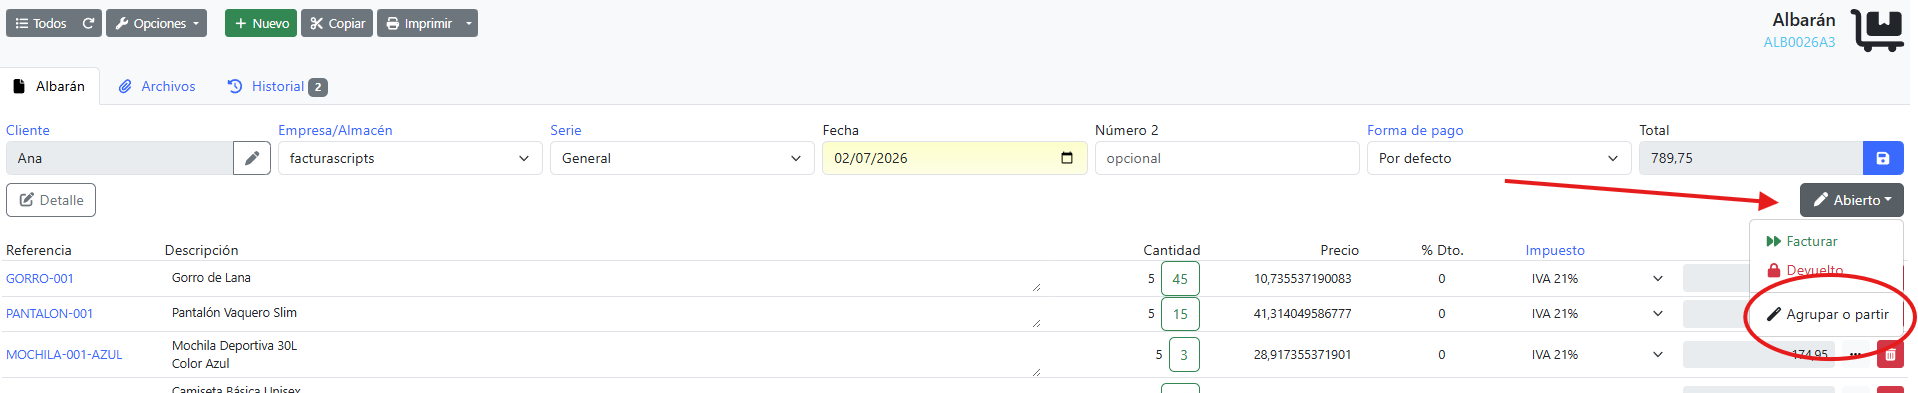This screenshot has width=1918, height=393.
Task: Click the pencil edit icon next to Ana
Action: click(x=252, y=158)
